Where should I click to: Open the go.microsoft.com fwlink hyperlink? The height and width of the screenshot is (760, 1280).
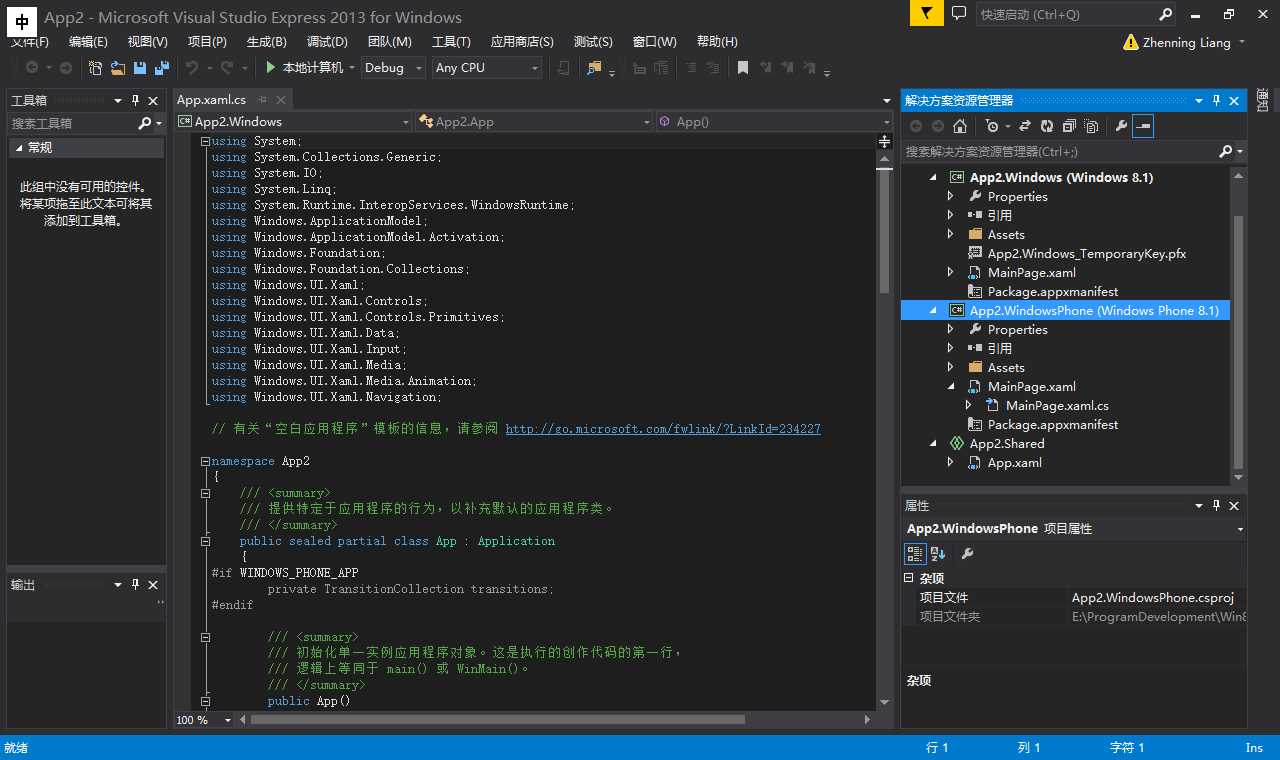click(x=663, y=429)
